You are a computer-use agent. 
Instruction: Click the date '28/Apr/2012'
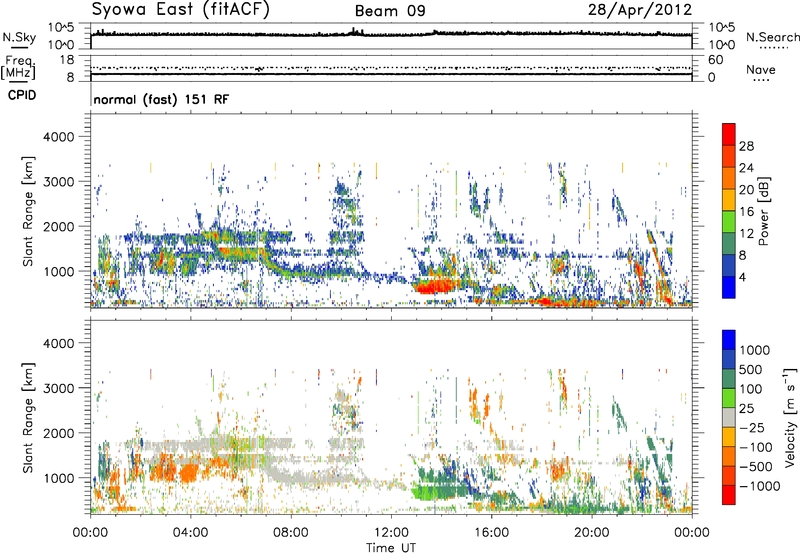point(640,10)
